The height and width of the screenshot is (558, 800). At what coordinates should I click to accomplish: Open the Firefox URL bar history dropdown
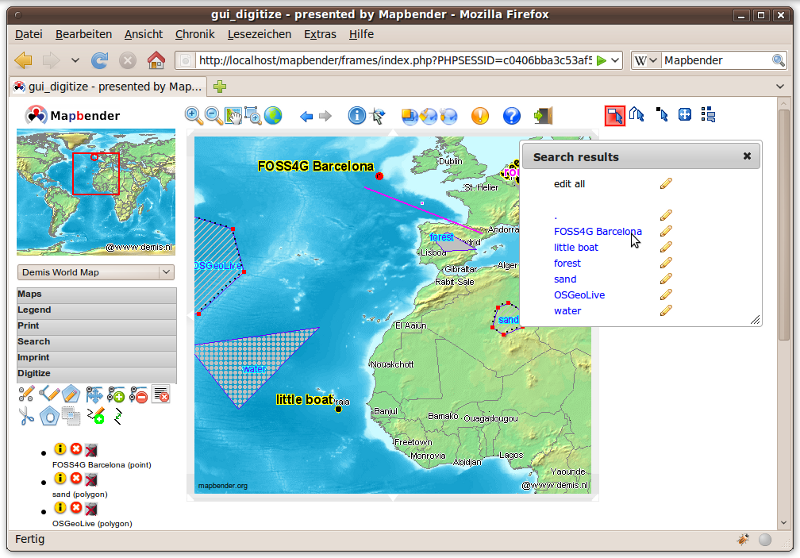click(x=615, y=61)
